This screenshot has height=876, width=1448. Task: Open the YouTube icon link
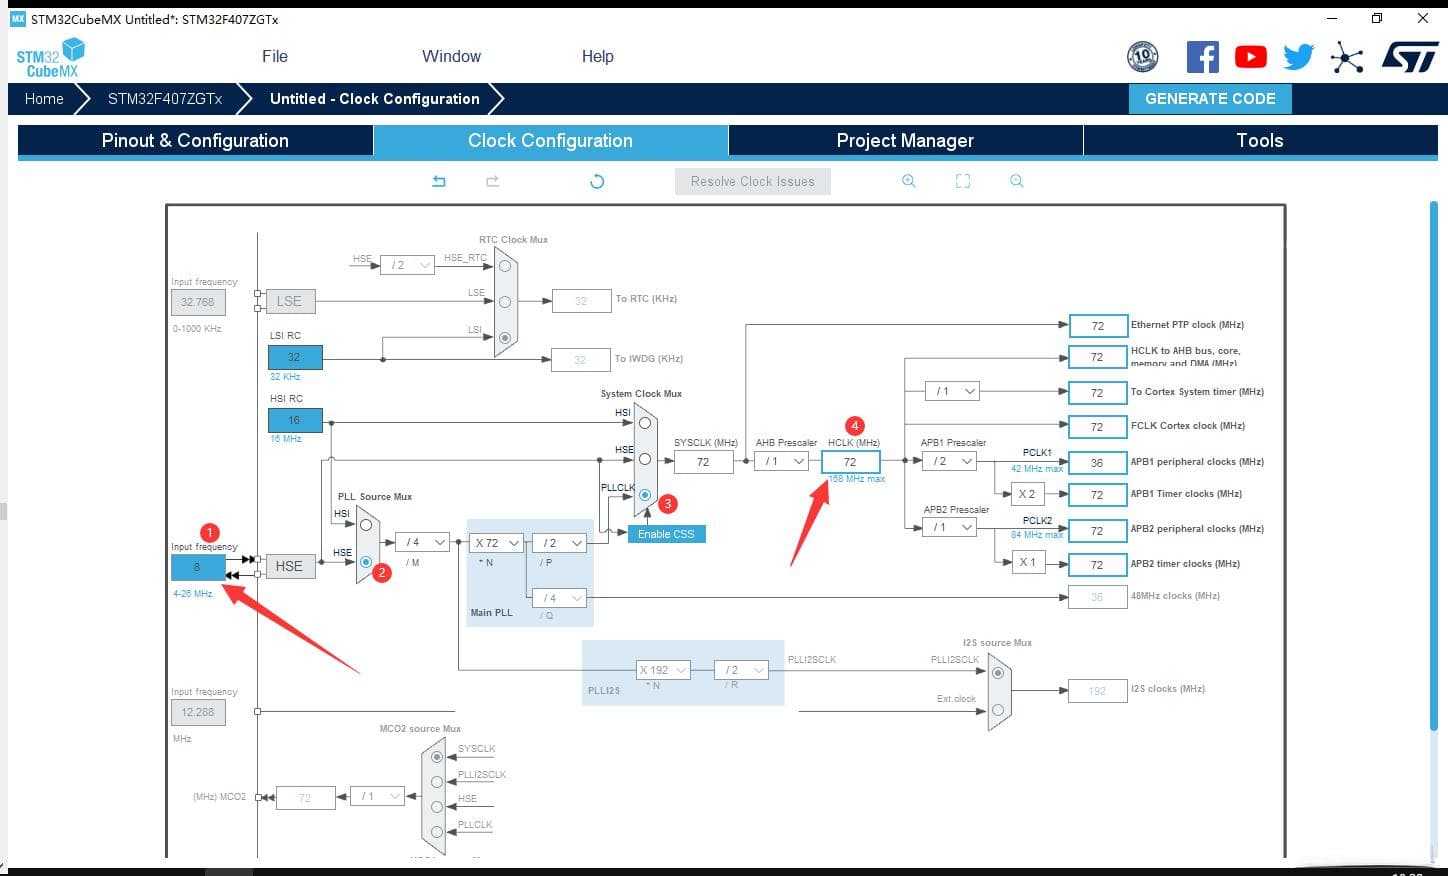coord(1250,57)
